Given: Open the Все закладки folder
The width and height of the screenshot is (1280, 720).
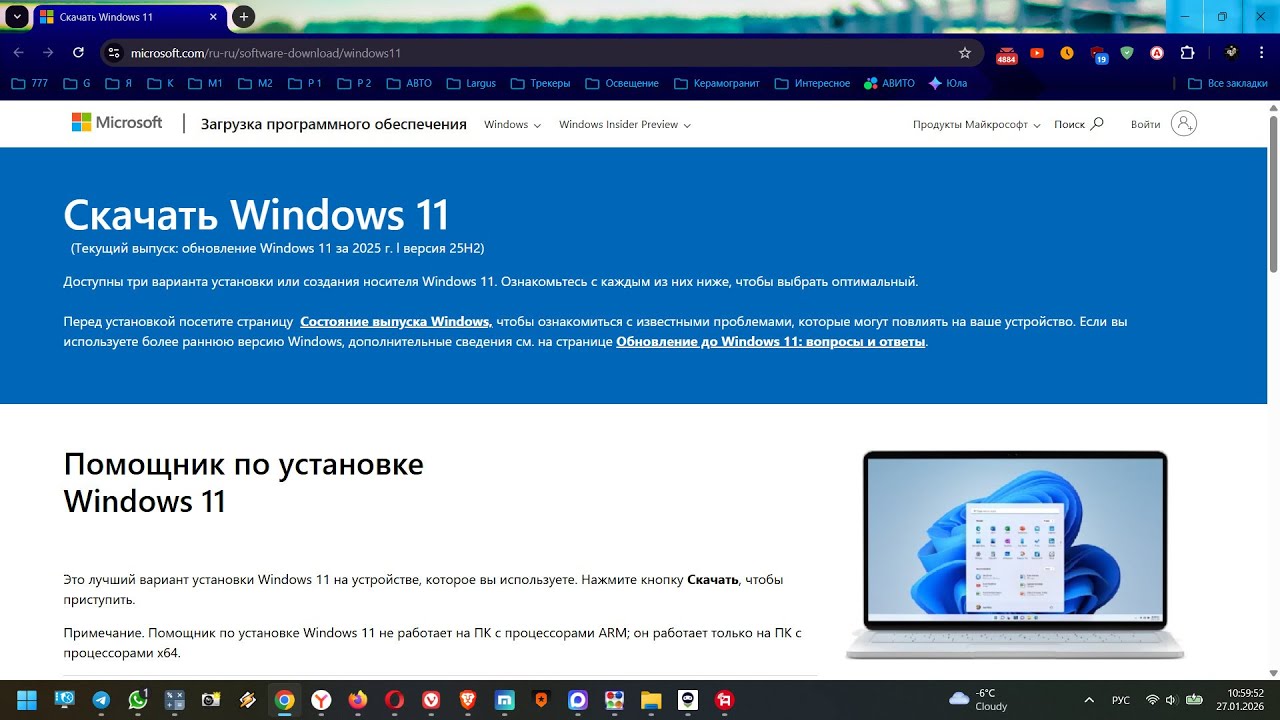Looking at the screenshot, I should tap(1228, 83).
